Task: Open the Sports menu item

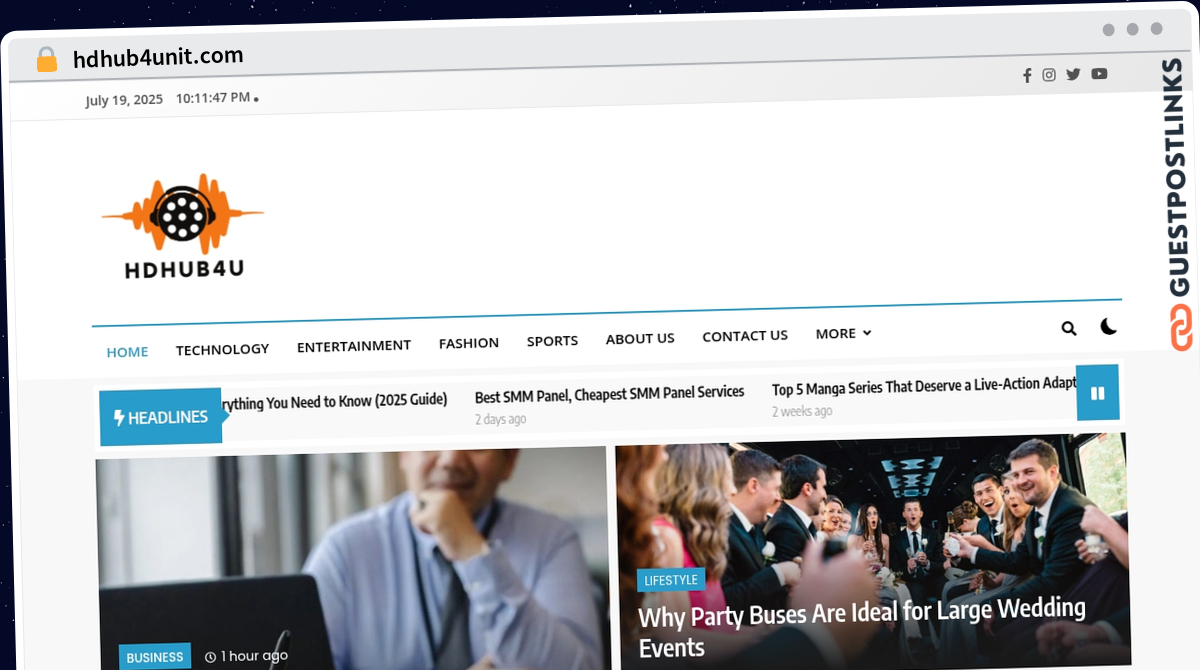Action: 552,341
